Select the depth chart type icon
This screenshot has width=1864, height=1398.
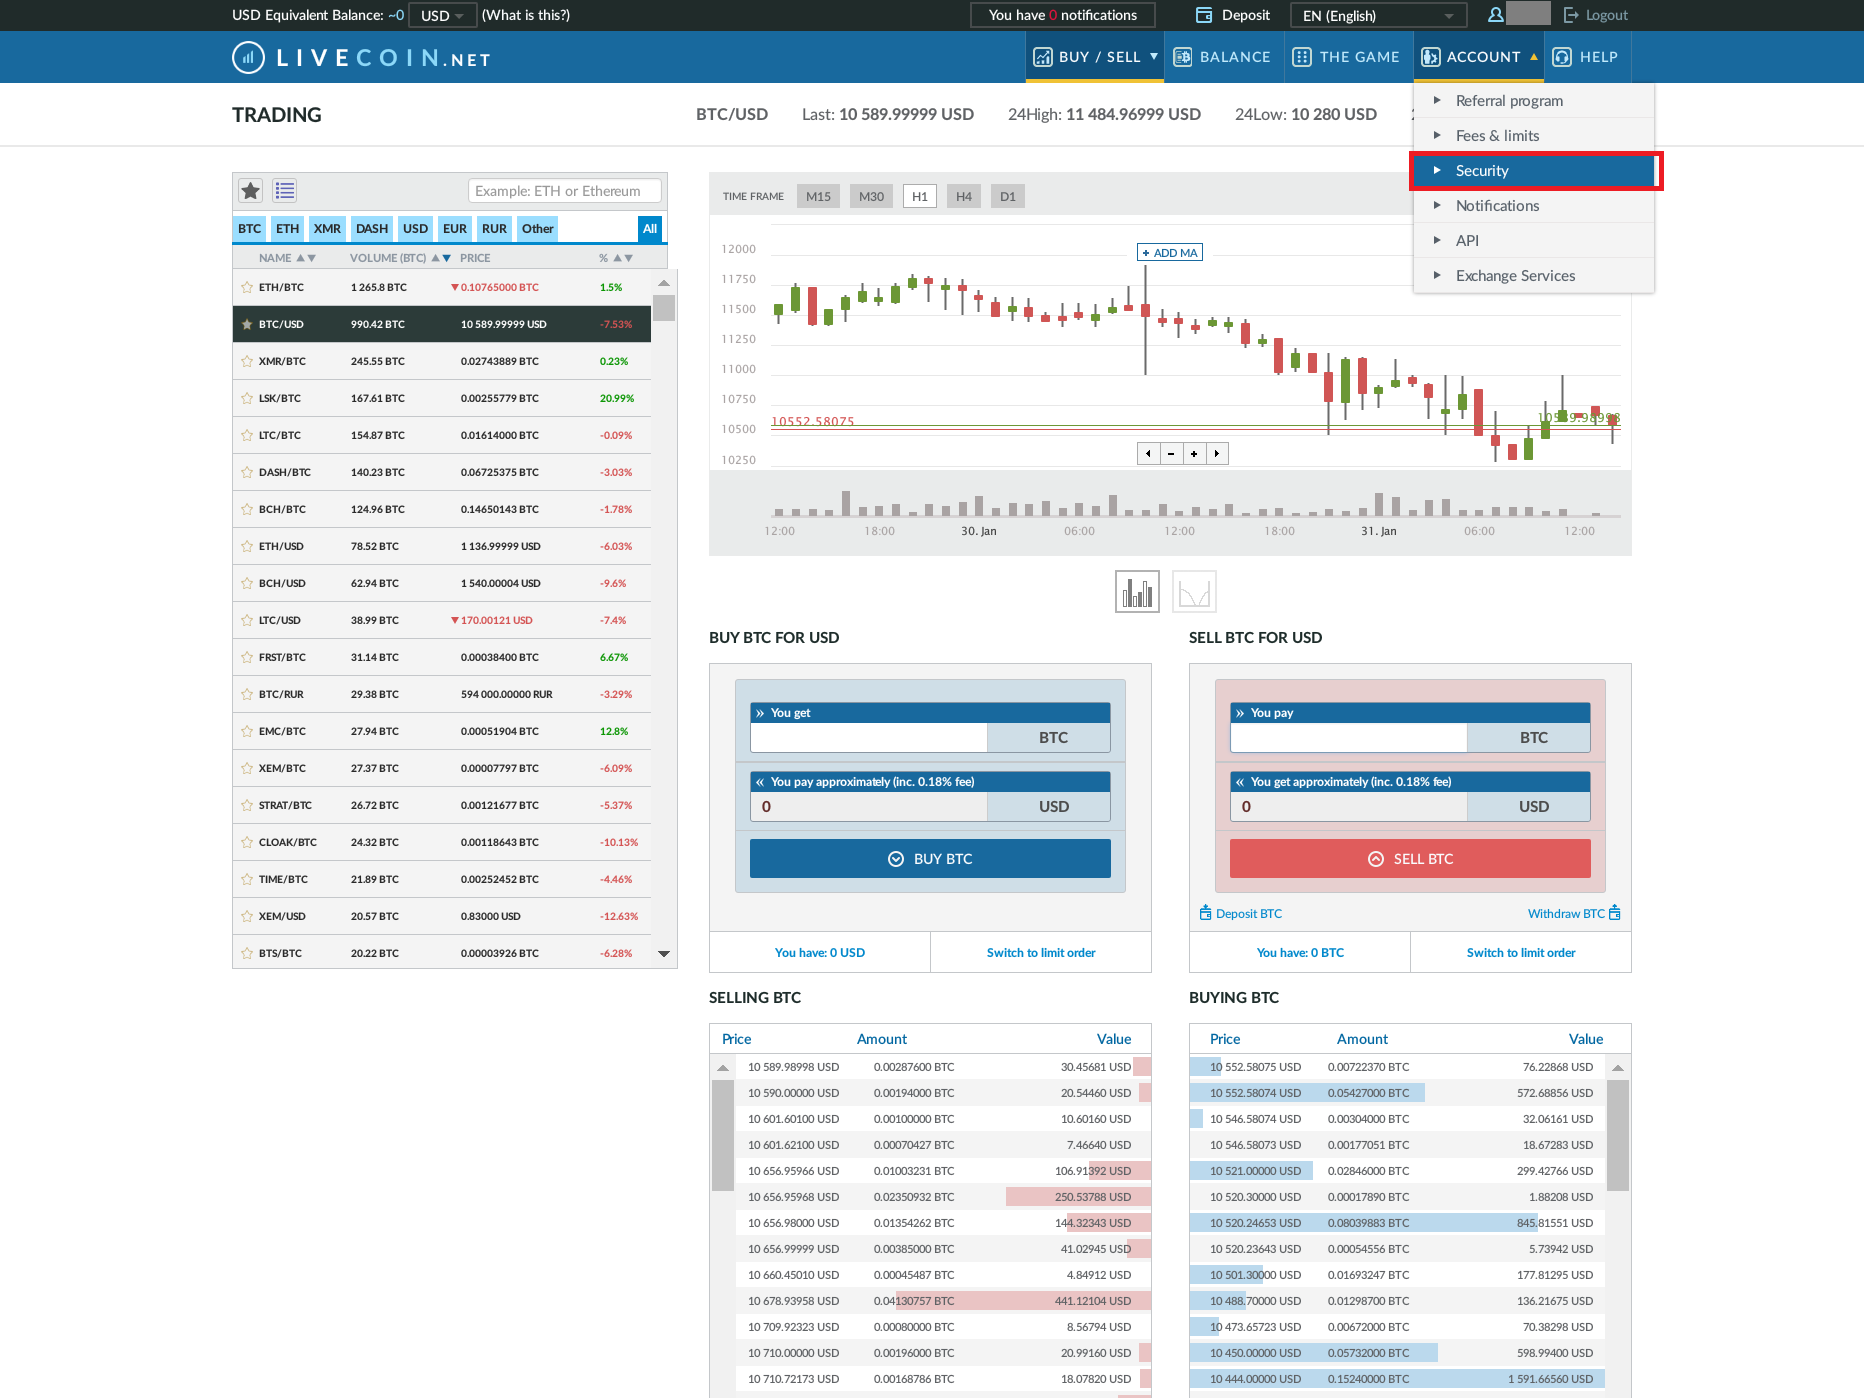pos(1194,592)
